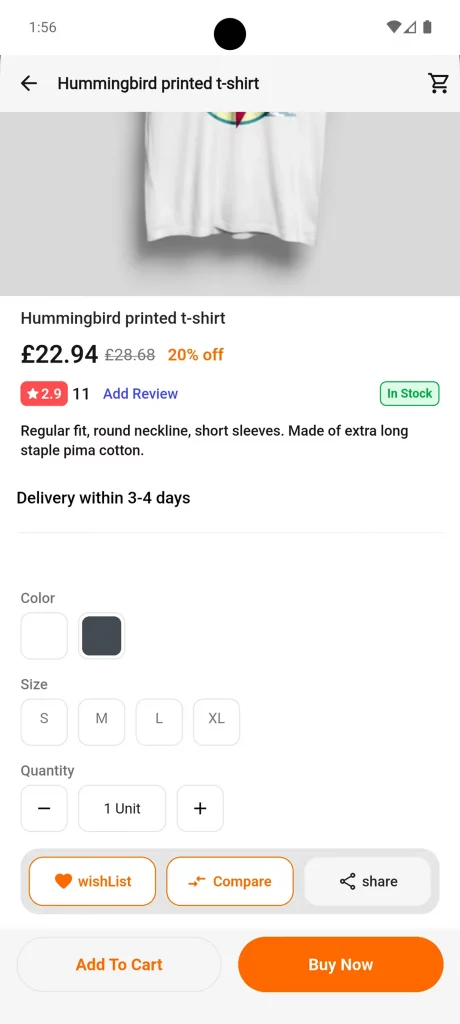The image size is (460, 1024).
Task: Tap the share network icon
Action: coord(348,881)
